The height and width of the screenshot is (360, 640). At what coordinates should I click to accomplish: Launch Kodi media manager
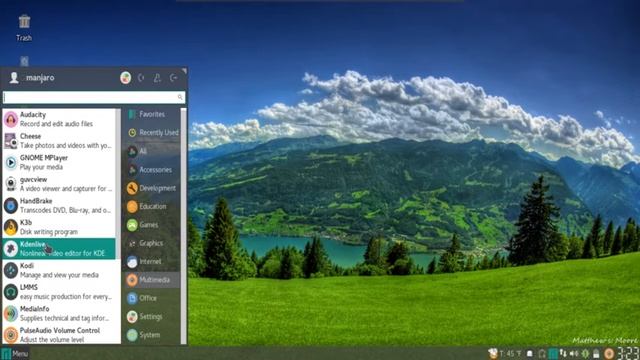[59, 270]
